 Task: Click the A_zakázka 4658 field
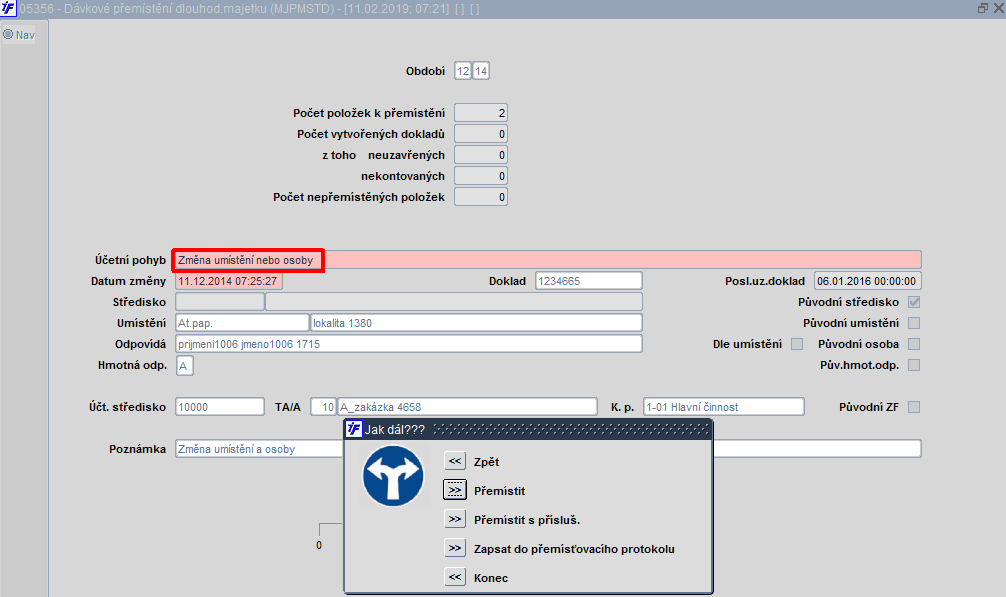point(467,407)
